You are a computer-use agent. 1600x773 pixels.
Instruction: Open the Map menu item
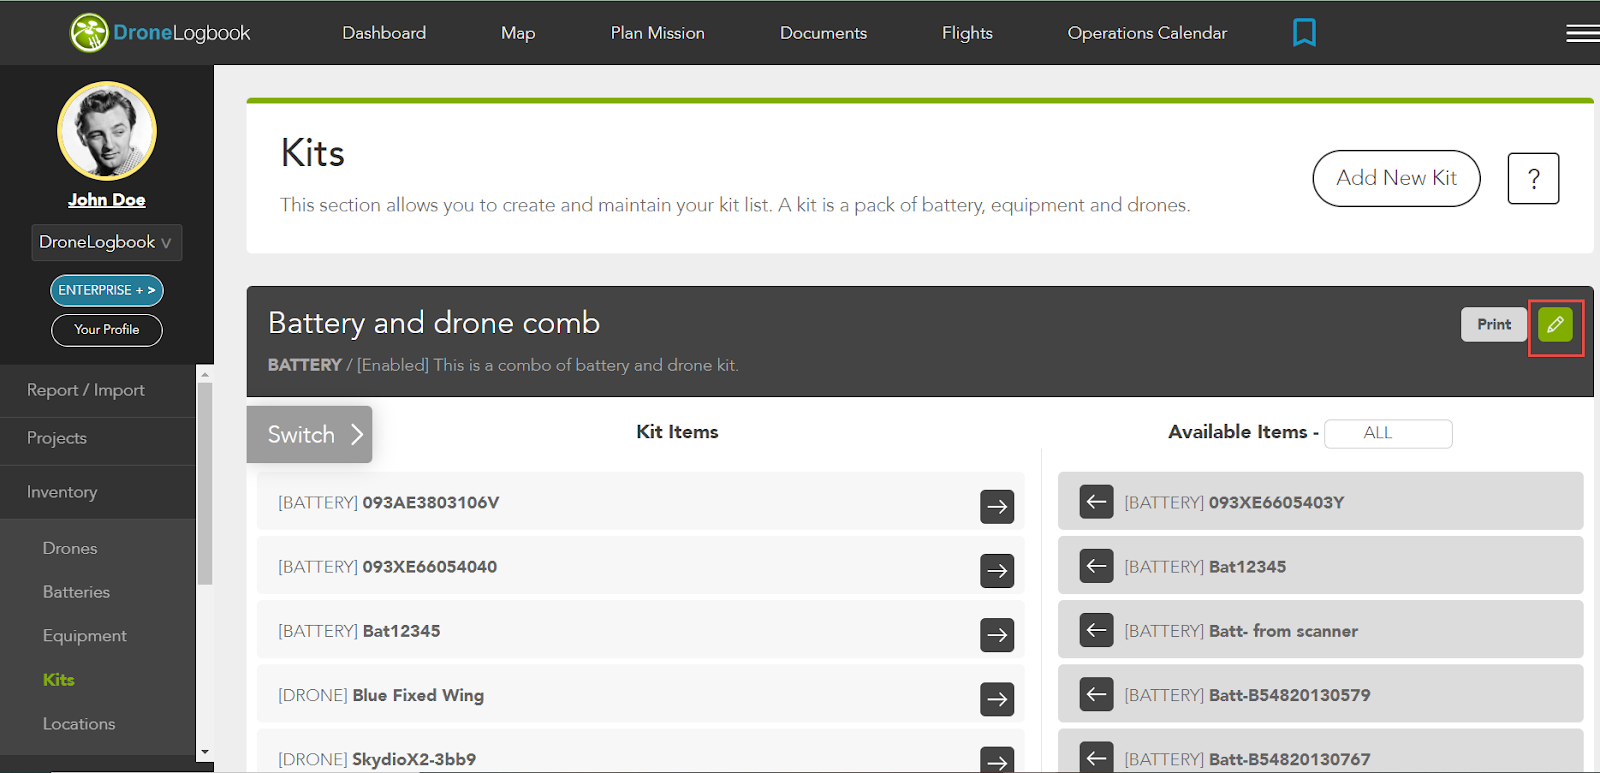point(518,33)
